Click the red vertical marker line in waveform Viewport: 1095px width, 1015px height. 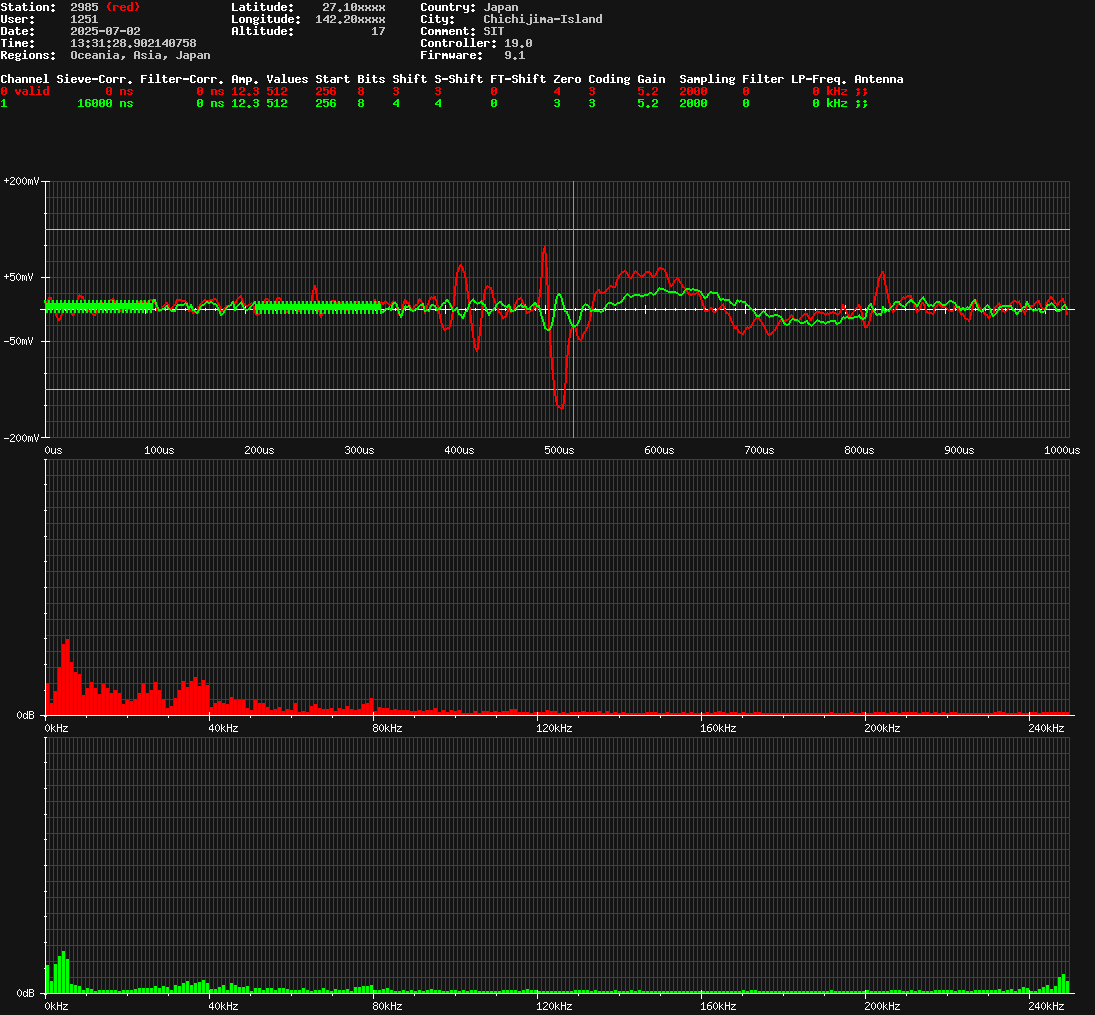pyautogui.click(x=558, y=309)
